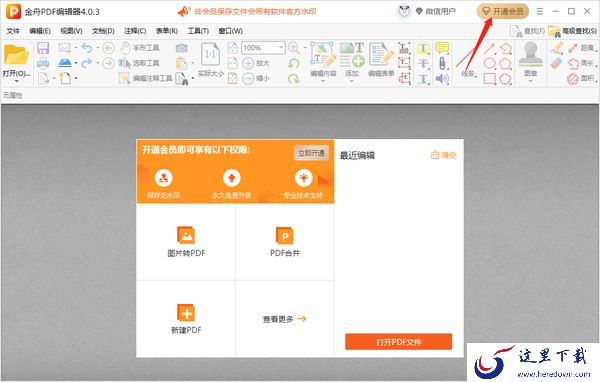Expand the dropdown arrow beside the new document icon
Image resolution: width=600 pixels, height=382 pixels.
(76, 78)
